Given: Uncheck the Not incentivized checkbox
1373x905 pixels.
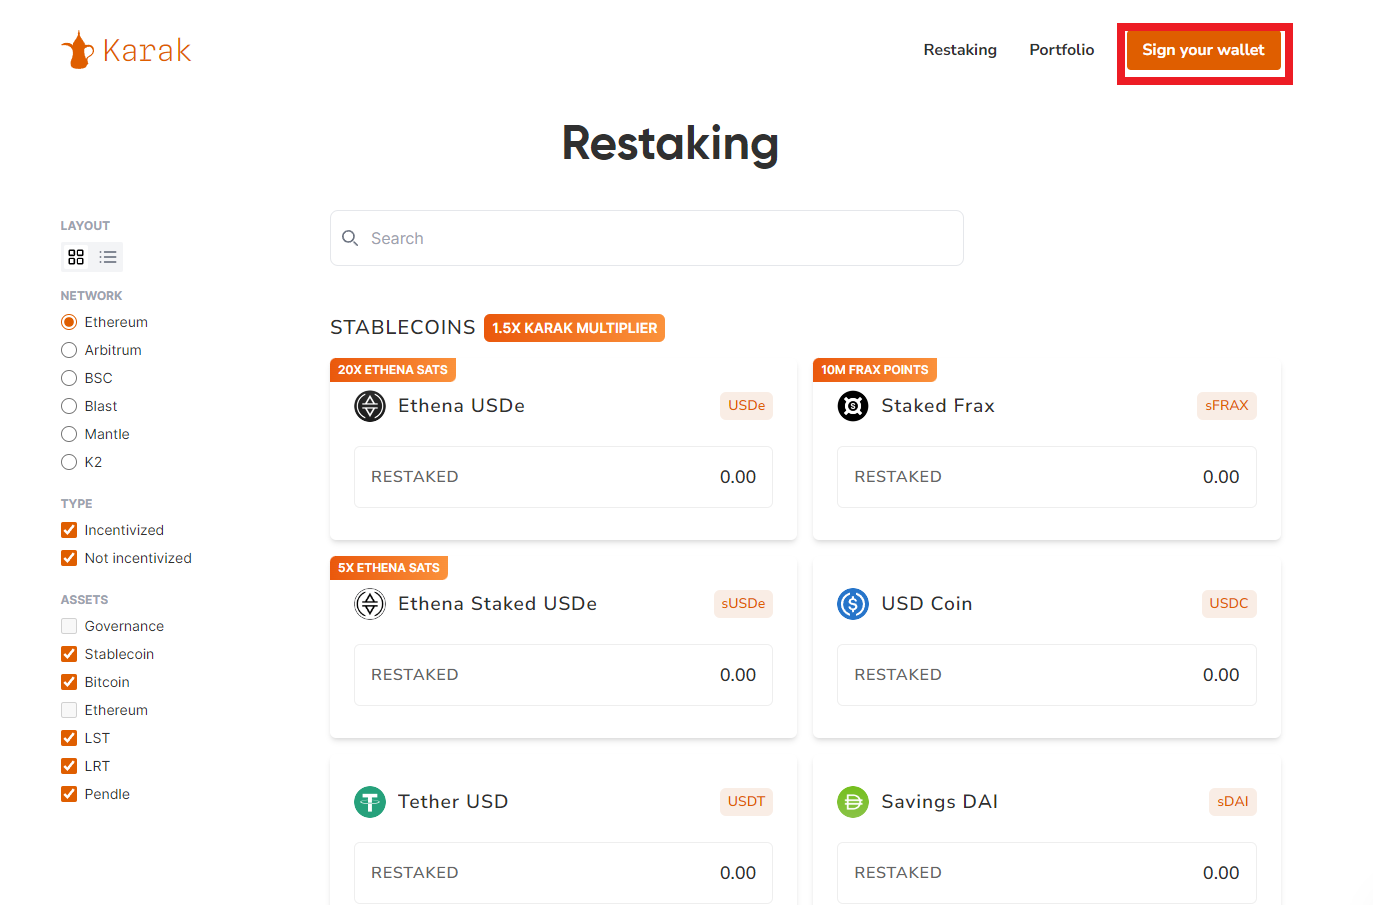Looking at the screenshot, I should pos(69,558).
